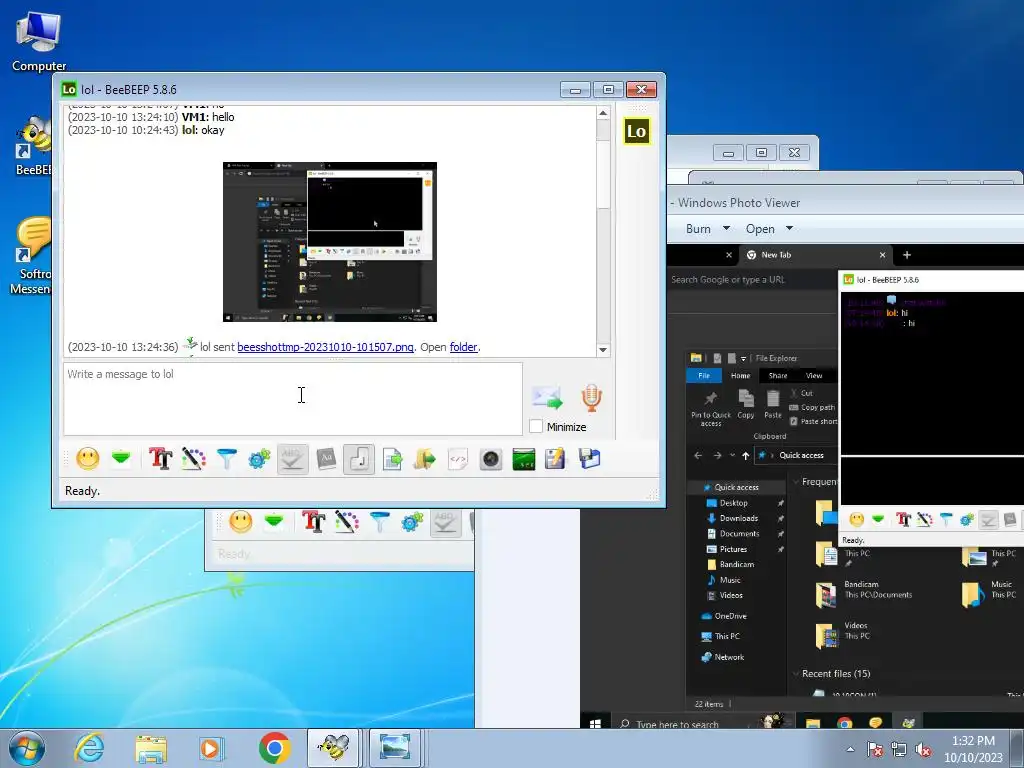Open the Action Center flag tray icon

coord(875,750)
